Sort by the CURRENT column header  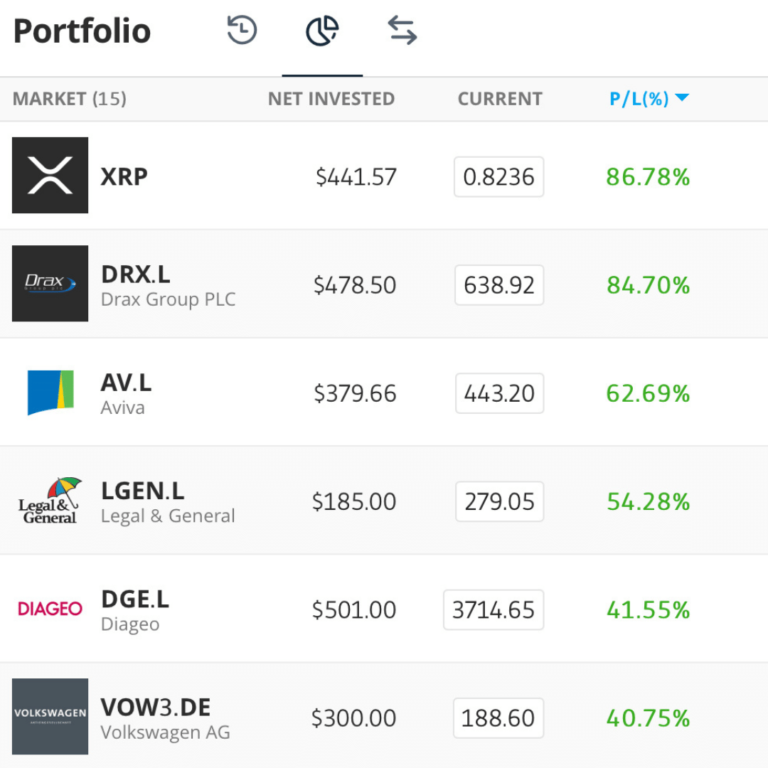500,98
